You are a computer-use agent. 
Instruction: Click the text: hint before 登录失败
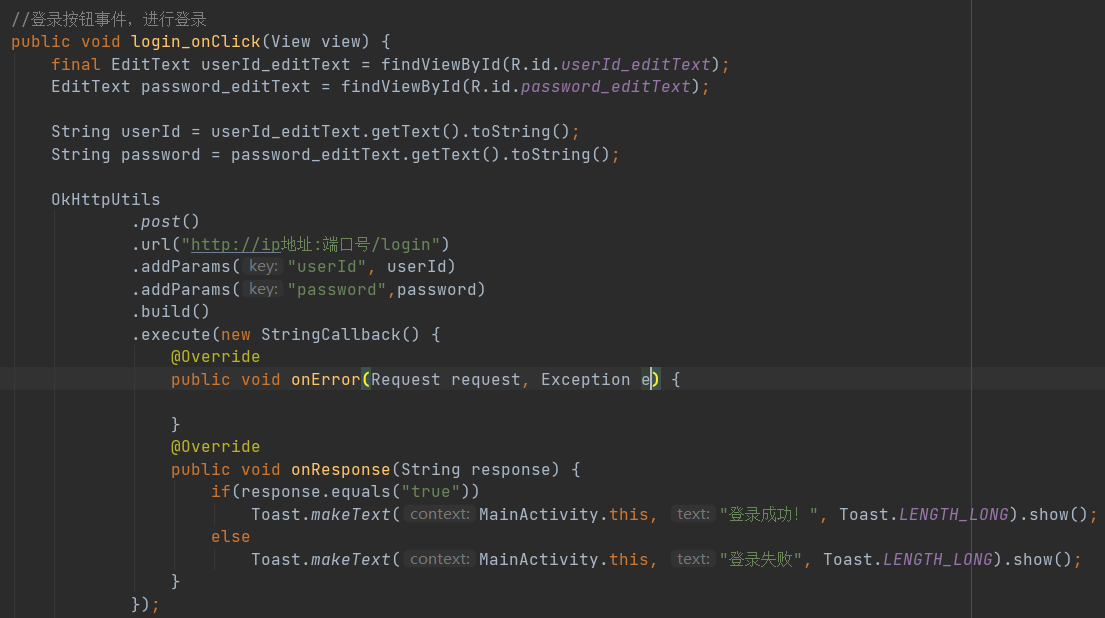pos(692,559)
